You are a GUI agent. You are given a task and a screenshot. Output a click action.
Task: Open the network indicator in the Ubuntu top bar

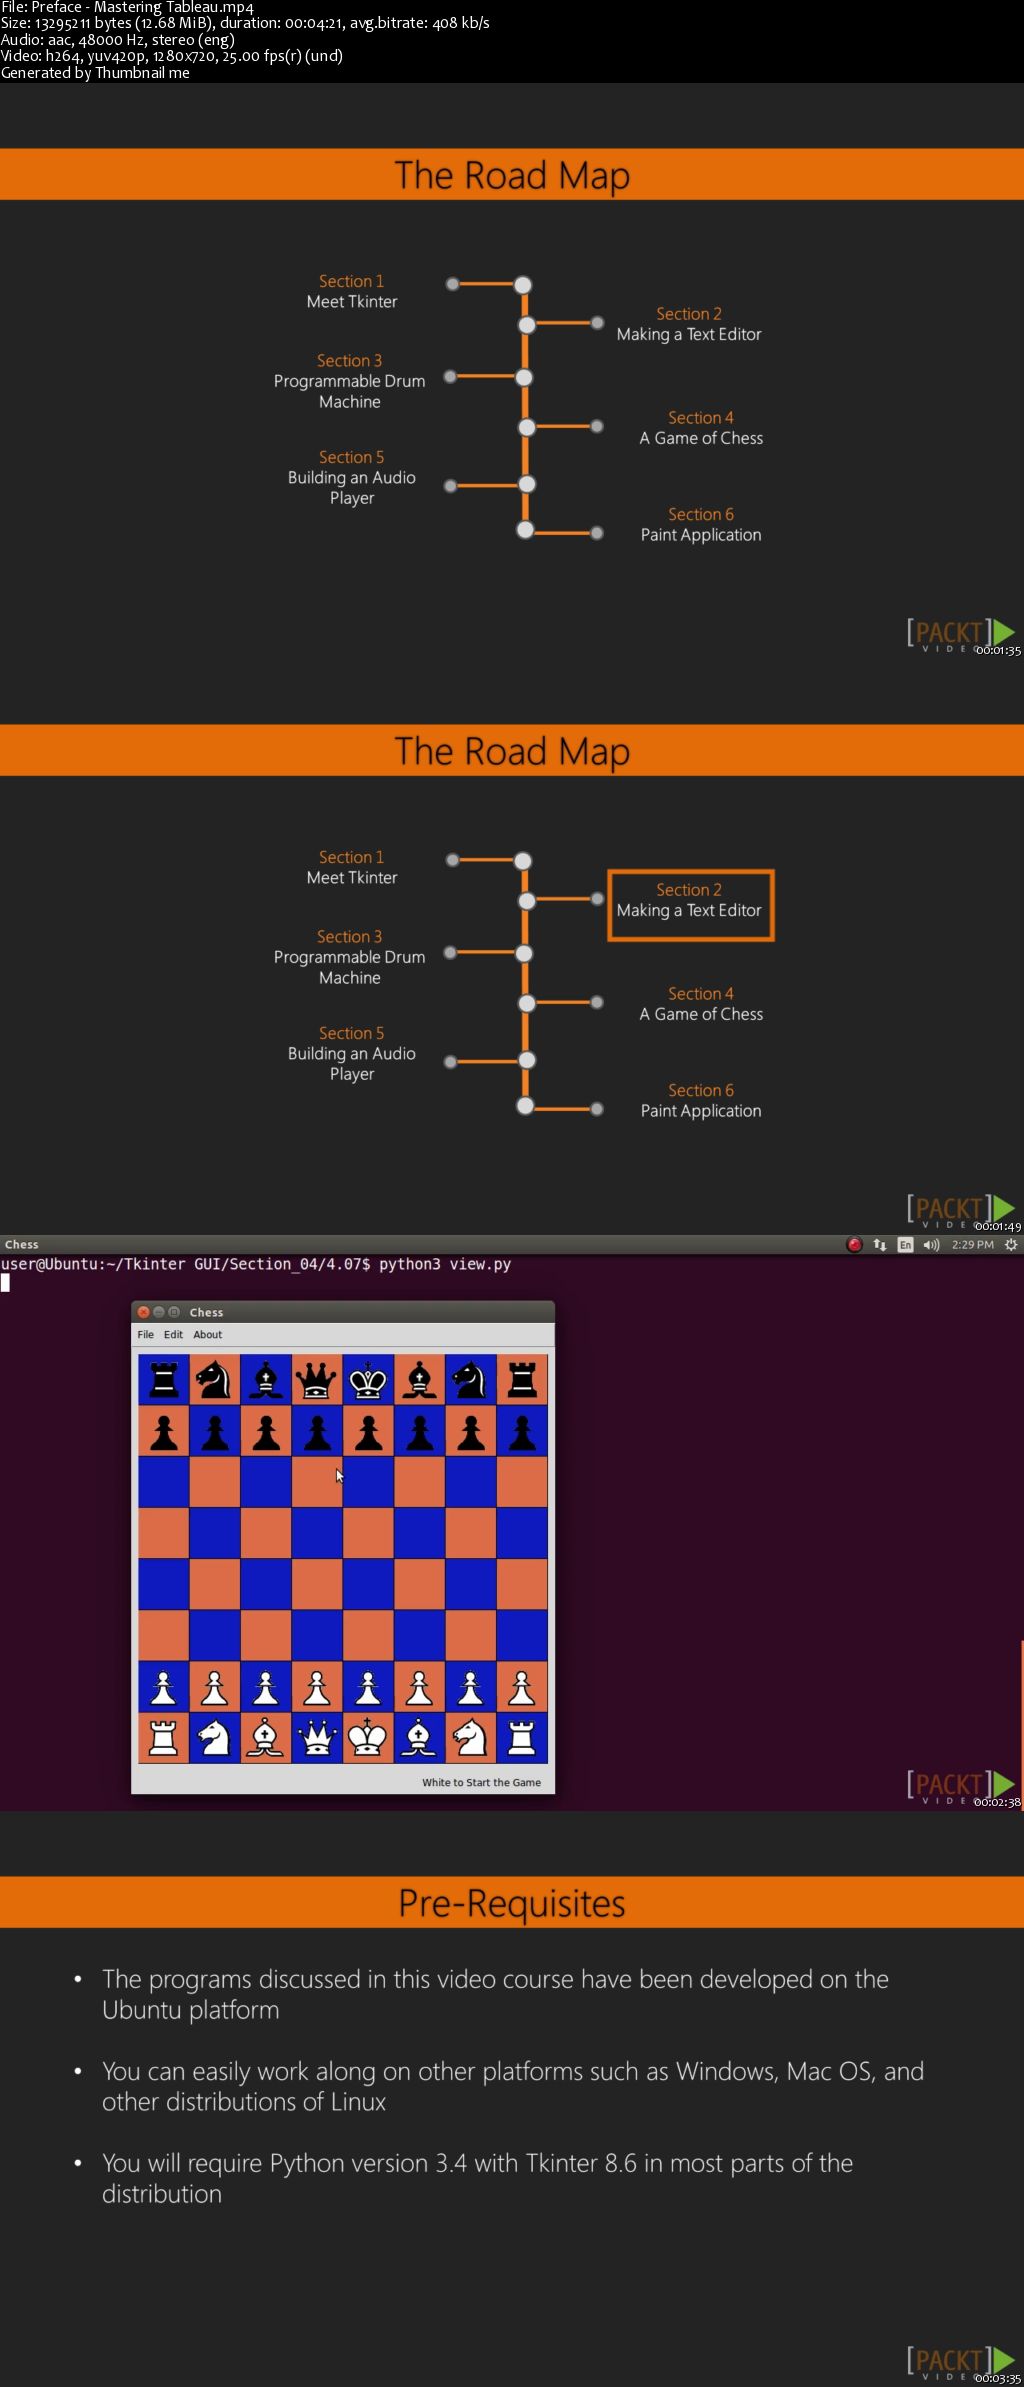pos(880,1244)
